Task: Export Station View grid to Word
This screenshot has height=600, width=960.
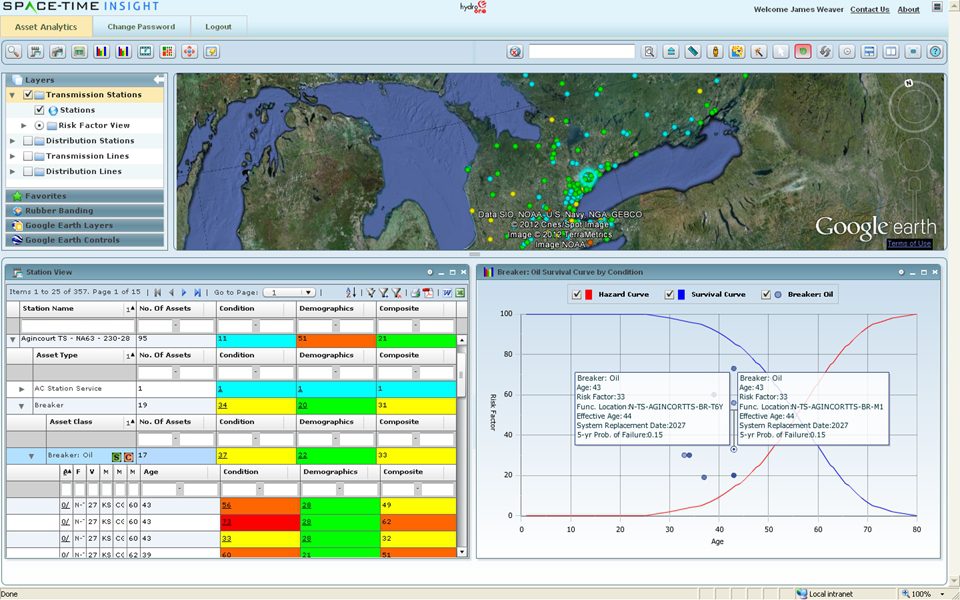Action: click(445, 290)
